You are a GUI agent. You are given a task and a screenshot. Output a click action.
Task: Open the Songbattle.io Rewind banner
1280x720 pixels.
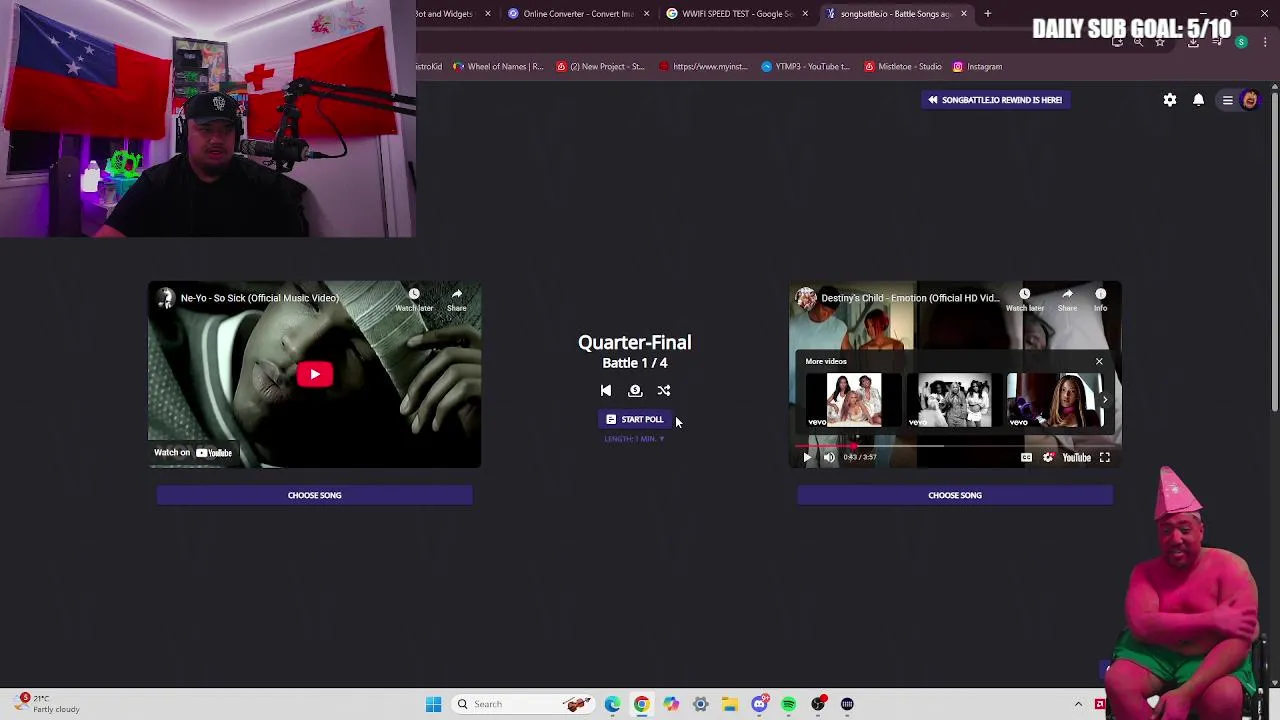click(x=995, y=100)
